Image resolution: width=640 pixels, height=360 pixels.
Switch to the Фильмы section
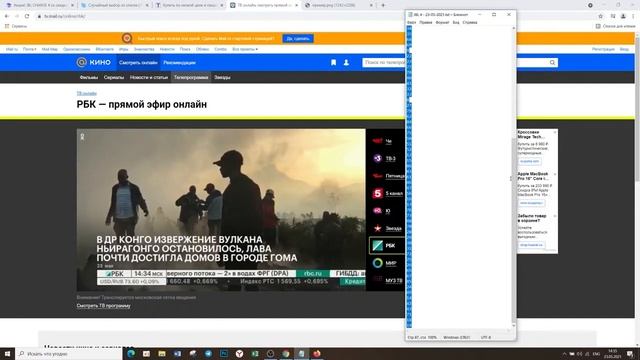(89, 77)
